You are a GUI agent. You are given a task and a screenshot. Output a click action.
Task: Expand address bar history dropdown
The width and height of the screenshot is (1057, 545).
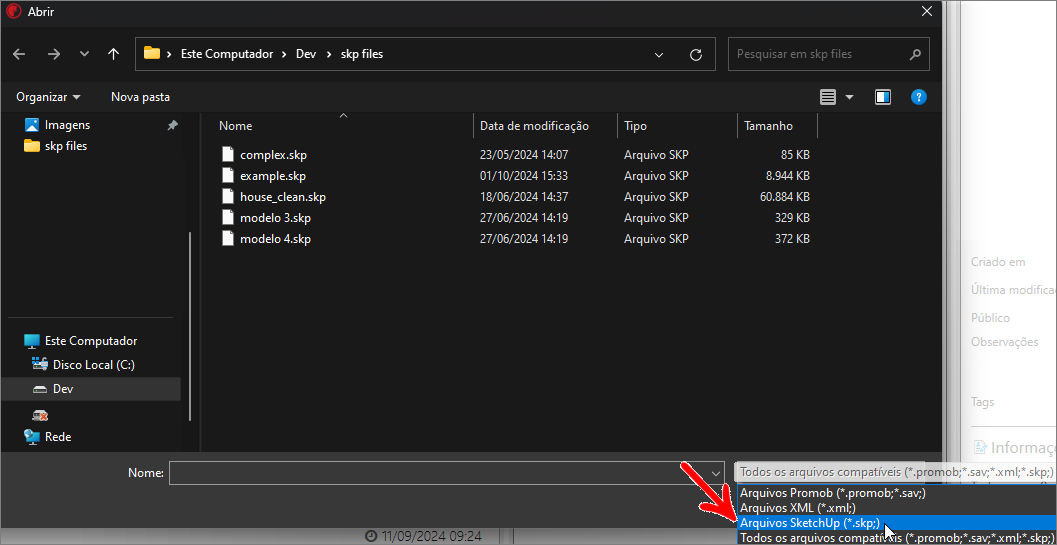click(x=659, y=55)
